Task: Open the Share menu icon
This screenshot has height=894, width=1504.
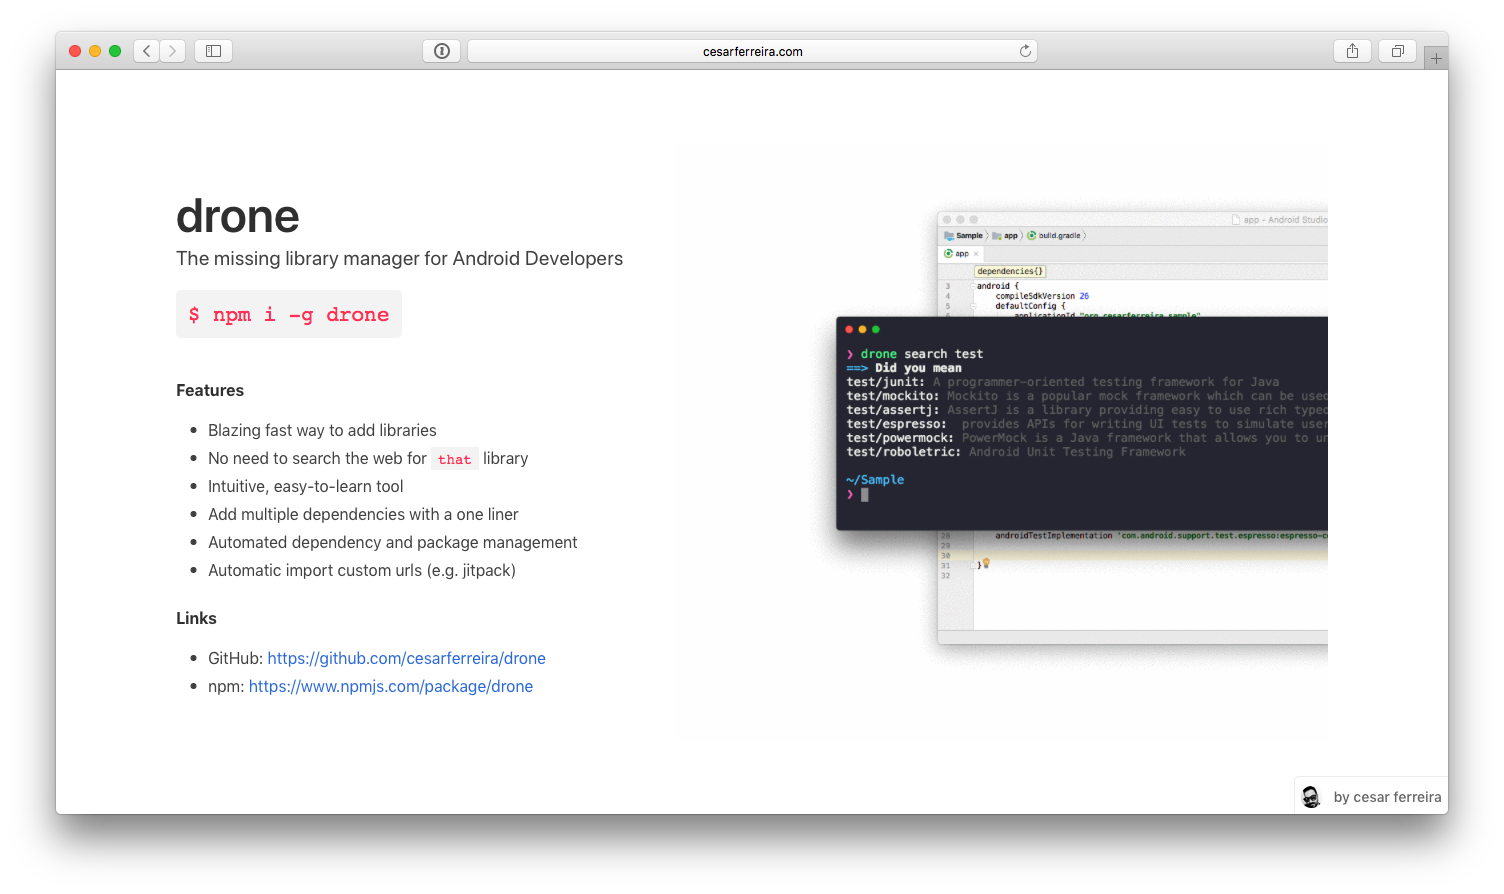Action: tap(1352, 51)
